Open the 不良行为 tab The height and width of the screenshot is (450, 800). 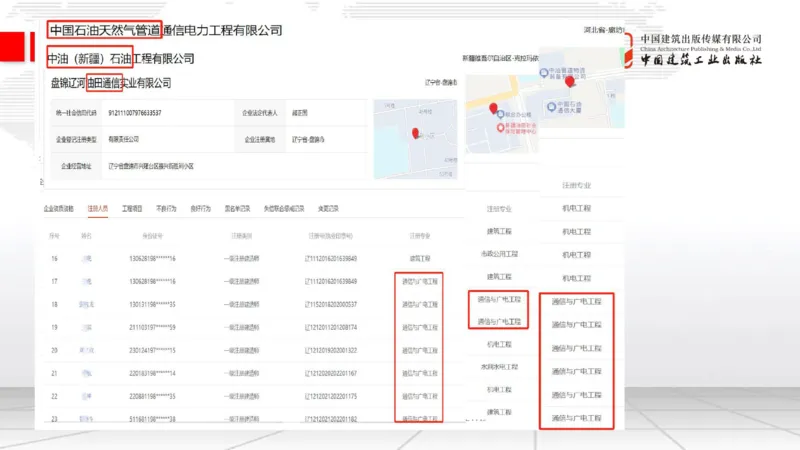[x=166, y=209]
